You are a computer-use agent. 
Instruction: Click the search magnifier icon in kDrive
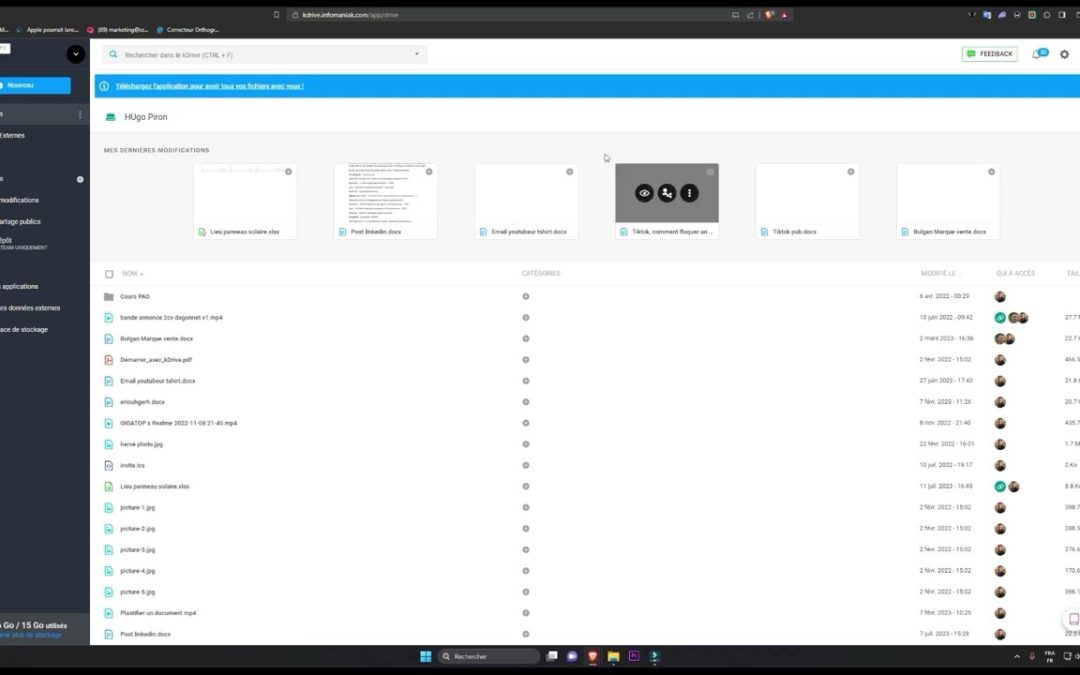(114, 54)
